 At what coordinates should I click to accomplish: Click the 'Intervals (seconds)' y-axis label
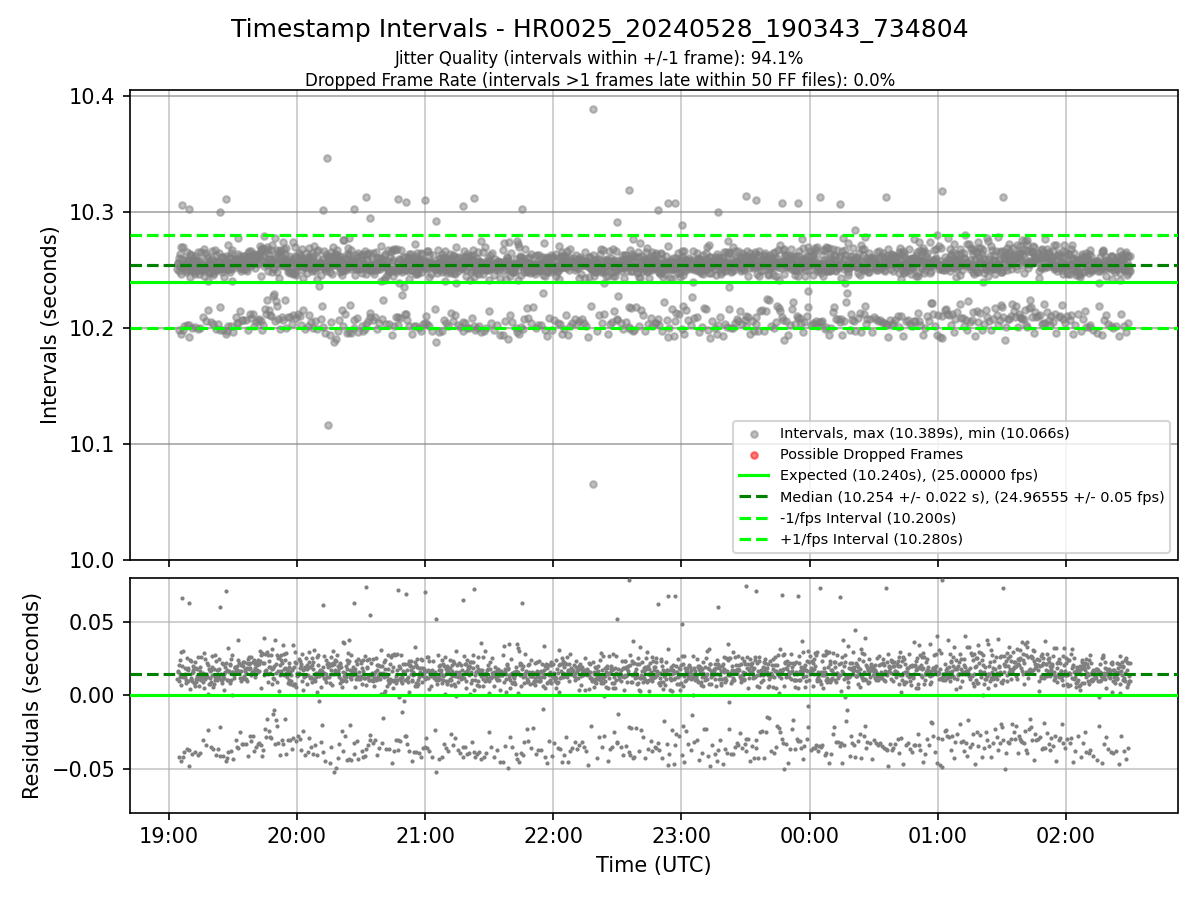pyautogui.click(x=50, y=325)
